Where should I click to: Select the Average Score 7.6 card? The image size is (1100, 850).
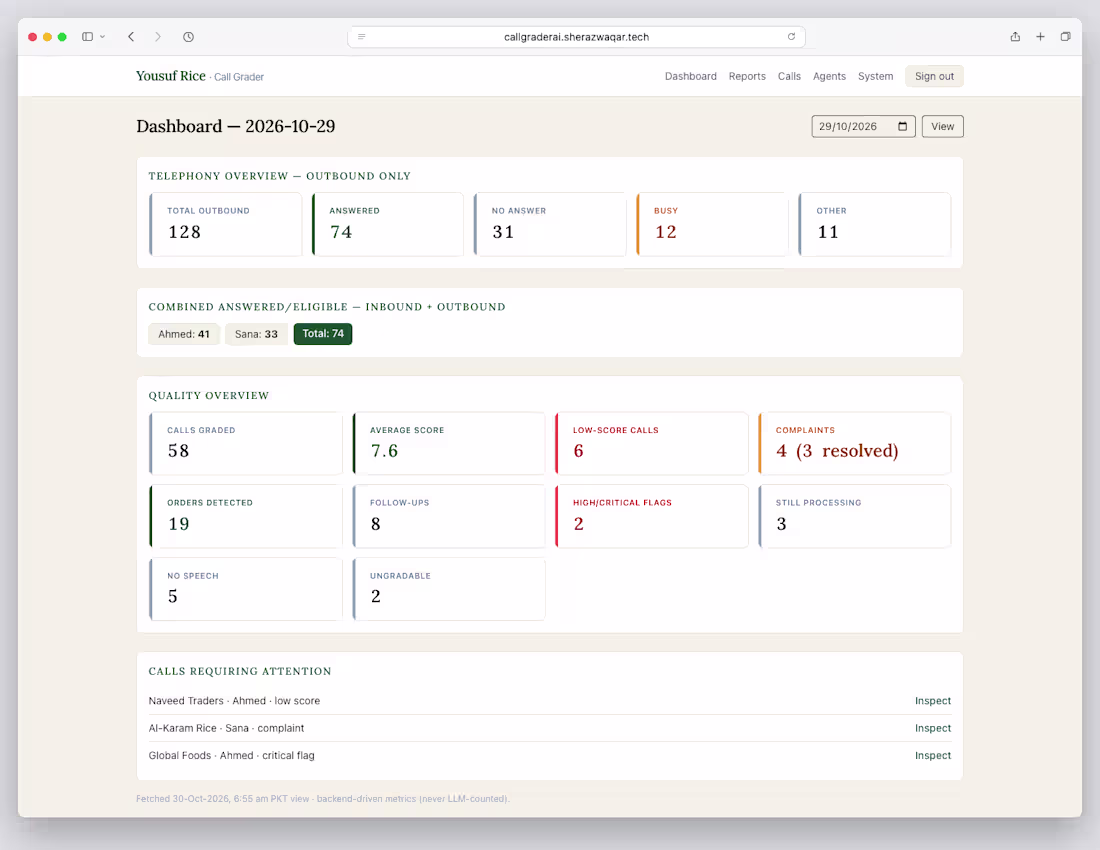click(449, 443)
